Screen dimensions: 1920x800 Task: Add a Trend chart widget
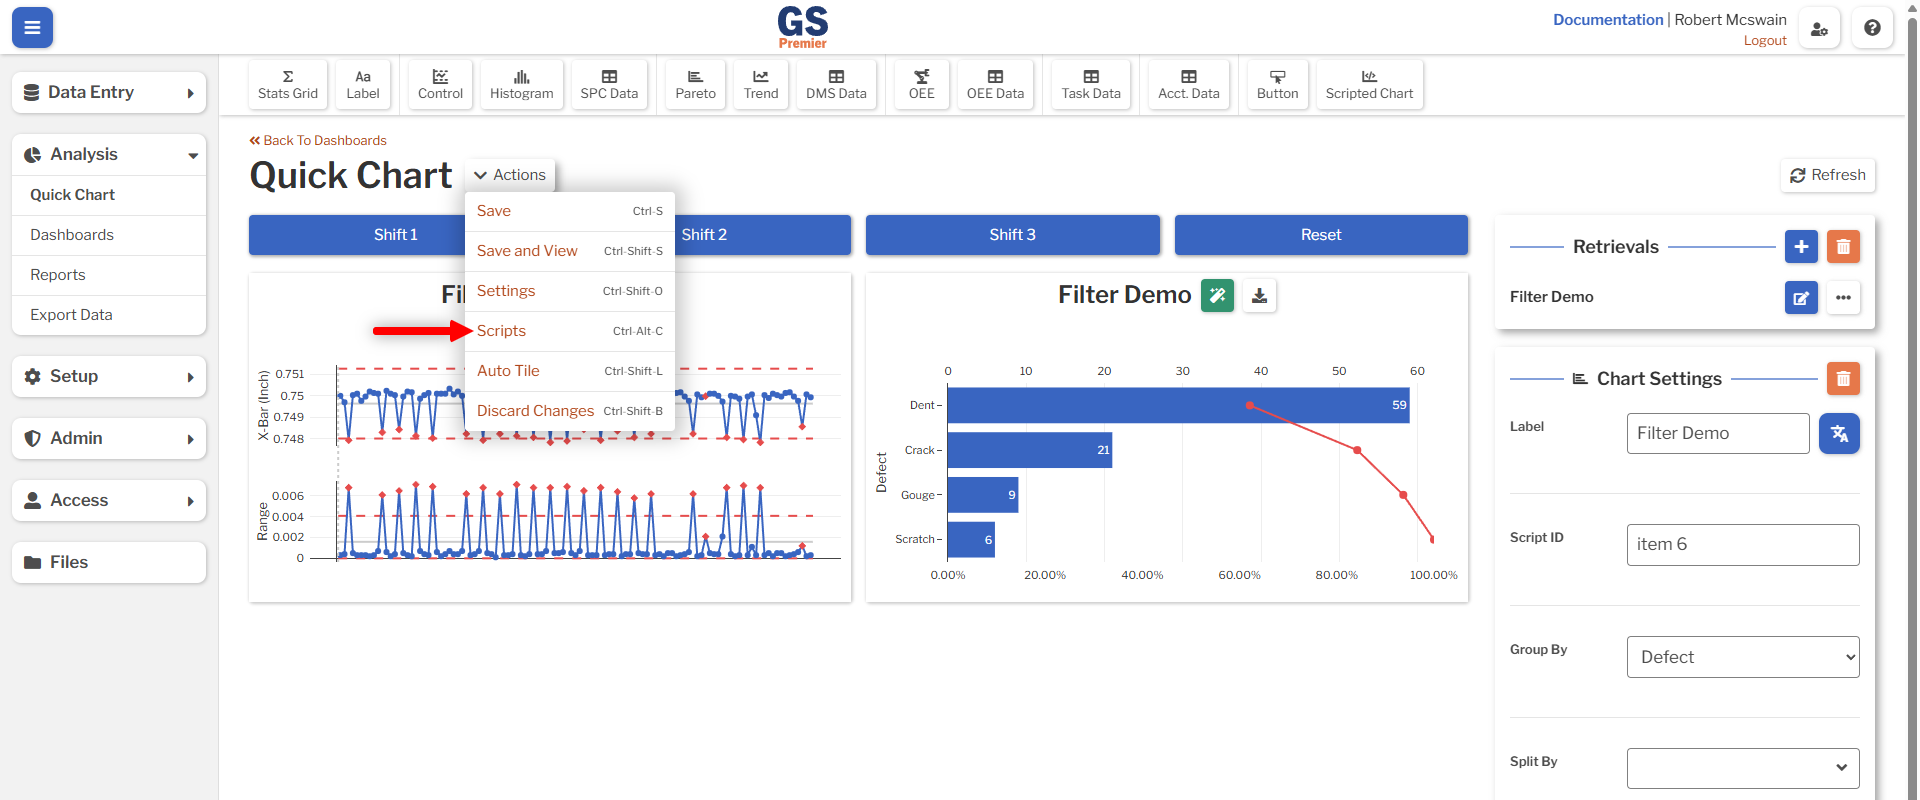click(761, 84)
